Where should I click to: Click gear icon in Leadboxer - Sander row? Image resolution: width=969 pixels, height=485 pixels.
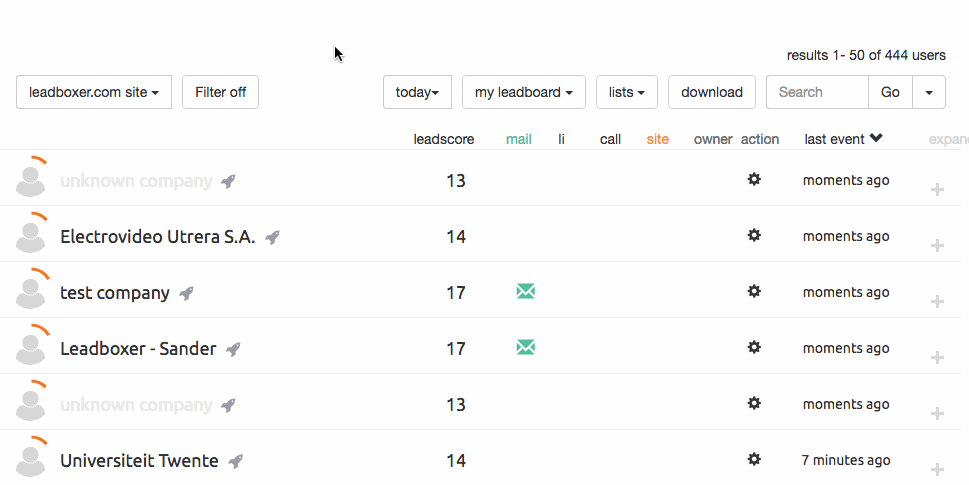tap(754, 347)
